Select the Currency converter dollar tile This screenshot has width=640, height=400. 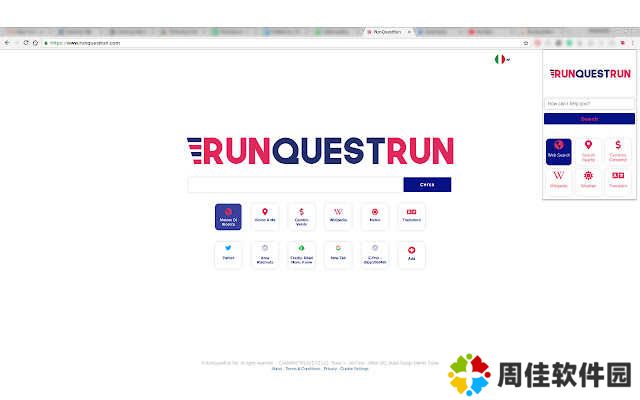pyautogui.click(x=301, y=216)
